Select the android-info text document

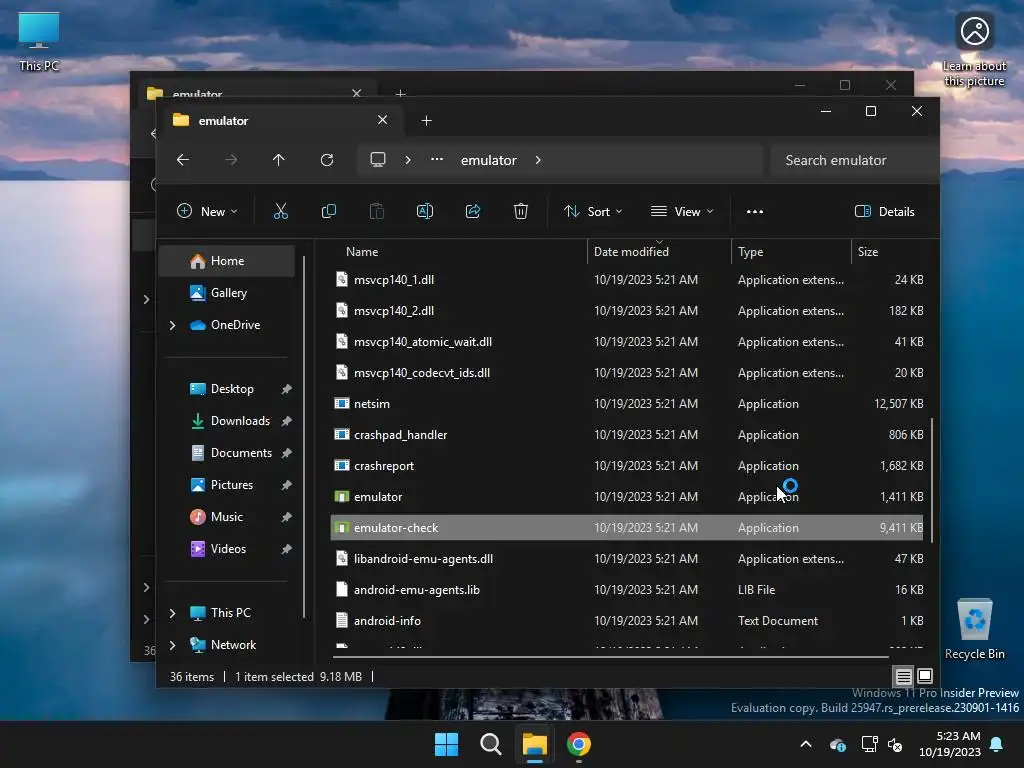(x=627, y=621)
